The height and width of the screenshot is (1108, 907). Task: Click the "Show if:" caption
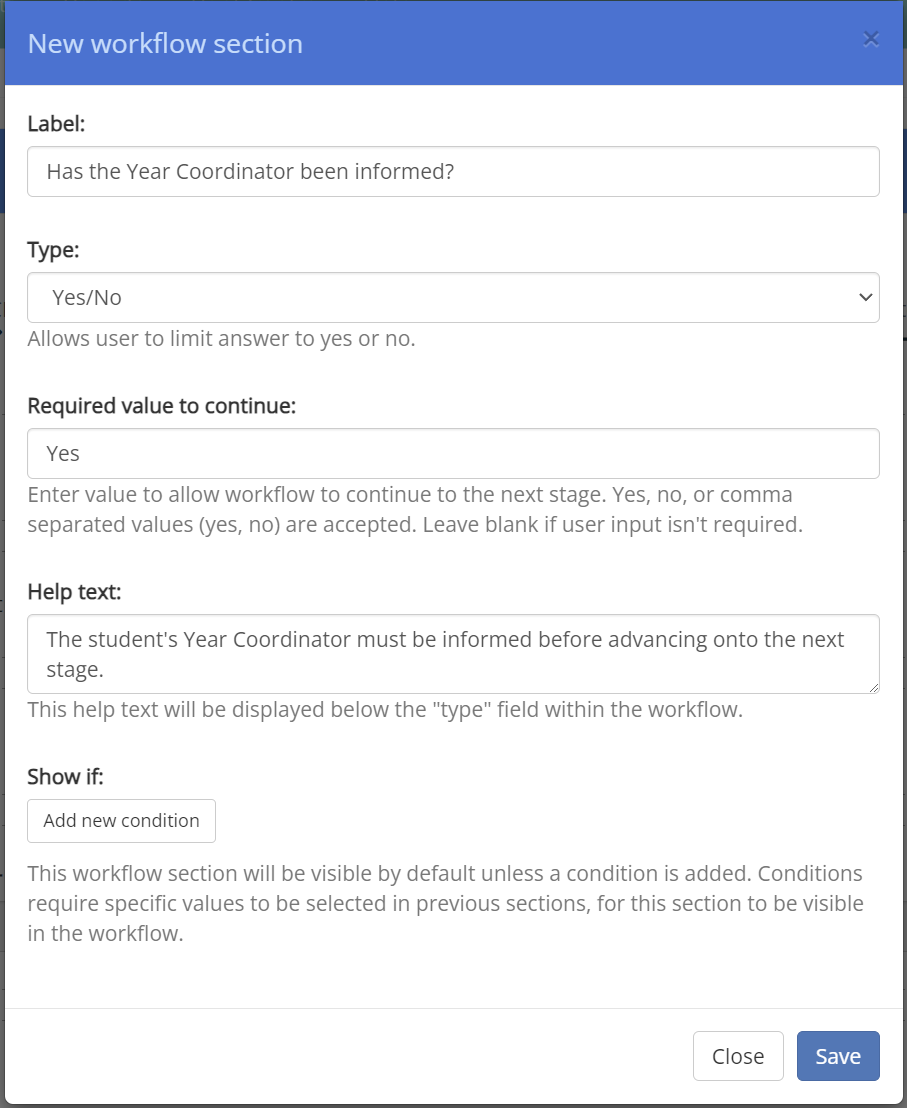pyautogui.click(x=65, y=777)
